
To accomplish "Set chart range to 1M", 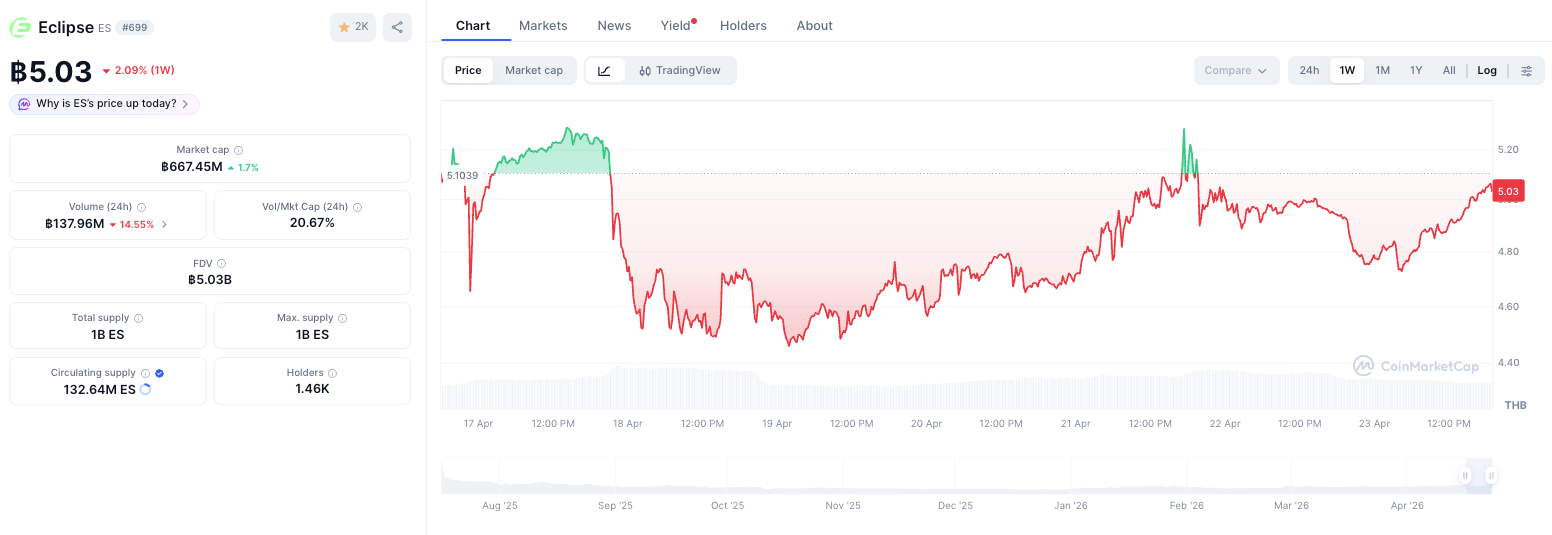I will (1382, 70).
